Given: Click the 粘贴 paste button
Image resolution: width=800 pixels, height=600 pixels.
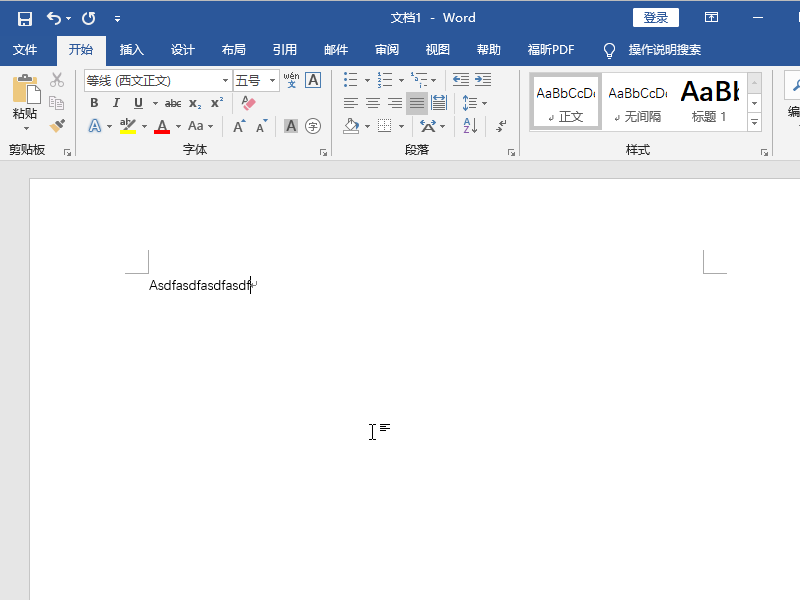Looking at the screenshot, I should click(25, 100).
